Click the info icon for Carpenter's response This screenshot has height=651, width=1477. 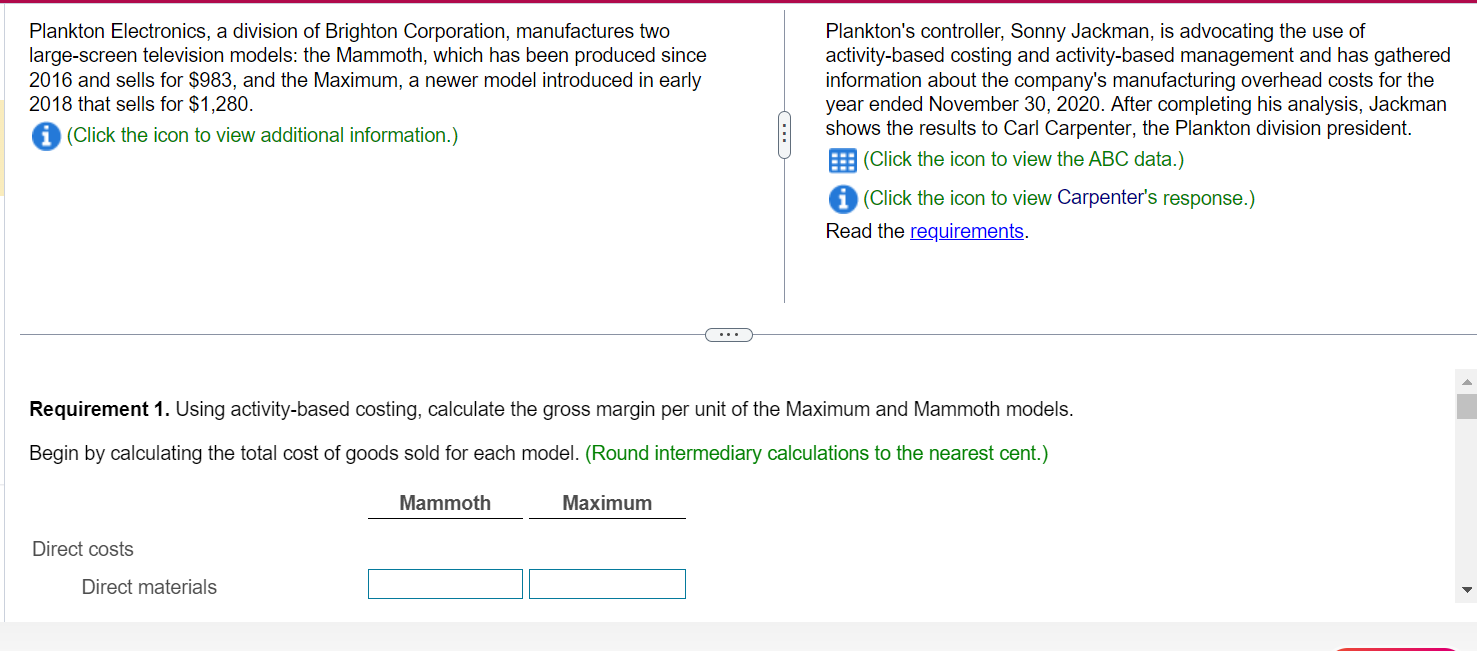[843, 198]
